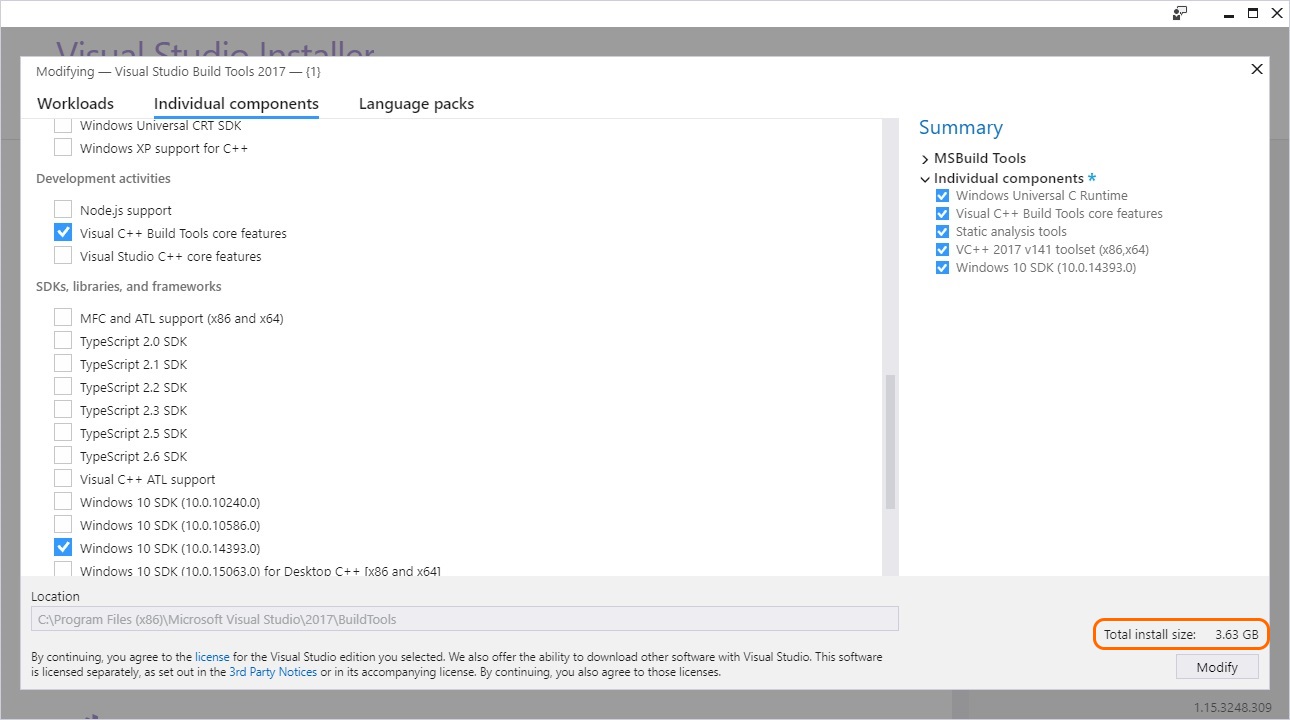Open the license hyperlink
This screenshot has height=720, width=1290.
tap(212, 656)
